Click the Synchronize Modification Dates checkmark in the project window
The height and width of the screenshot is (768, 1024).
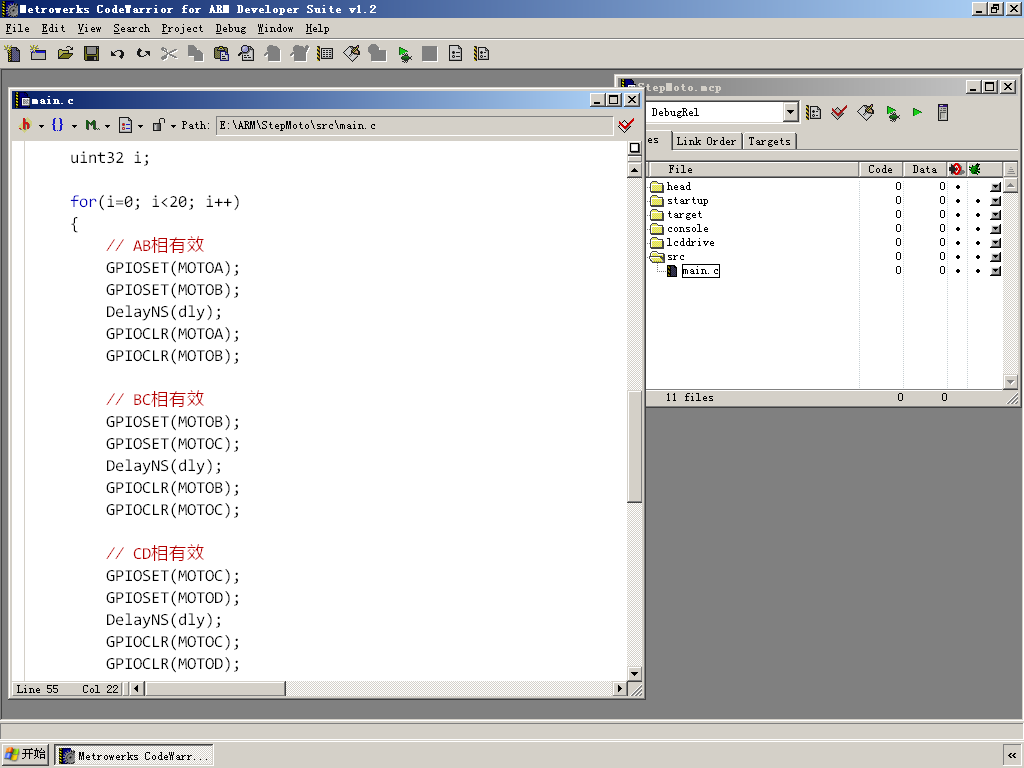839,112
